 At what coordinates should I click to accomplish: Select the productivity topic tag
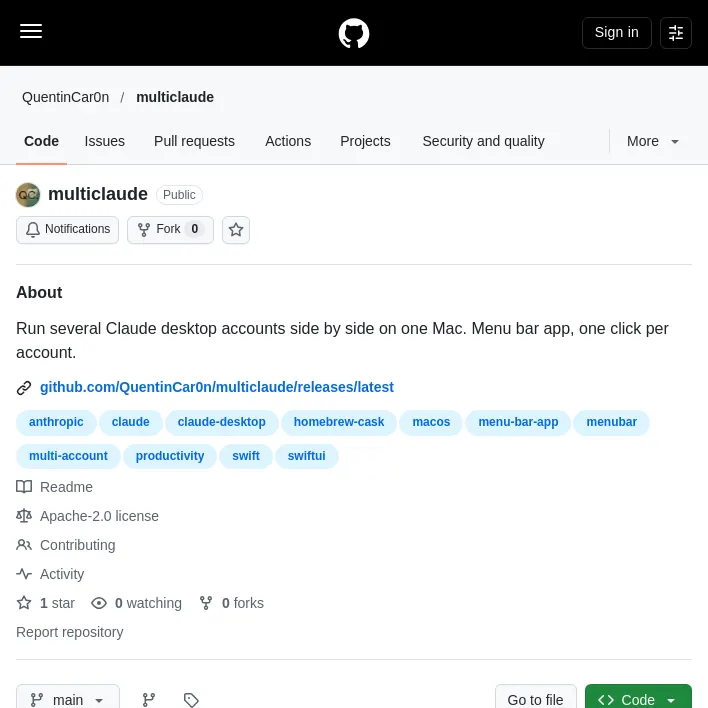coord(170,456)
